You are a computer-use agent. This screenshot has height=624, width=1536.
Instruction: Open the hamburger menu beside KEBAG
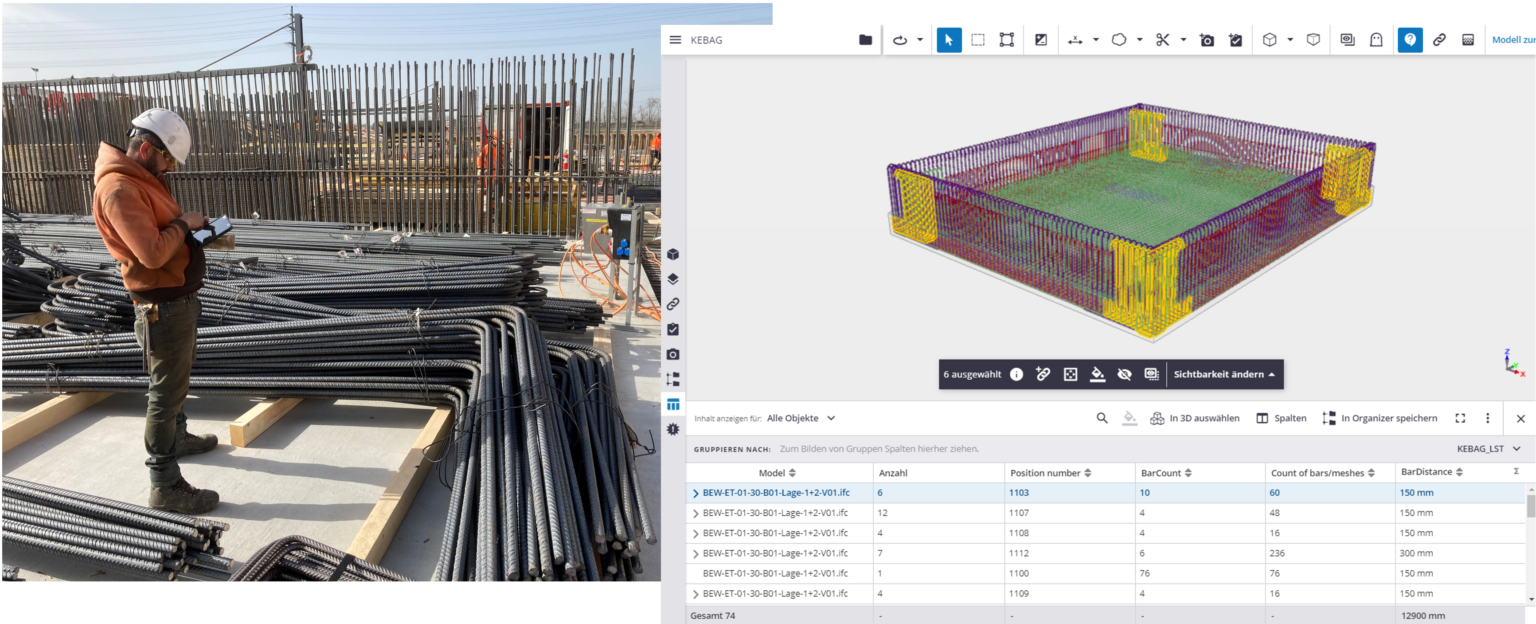tap(675, 40)
